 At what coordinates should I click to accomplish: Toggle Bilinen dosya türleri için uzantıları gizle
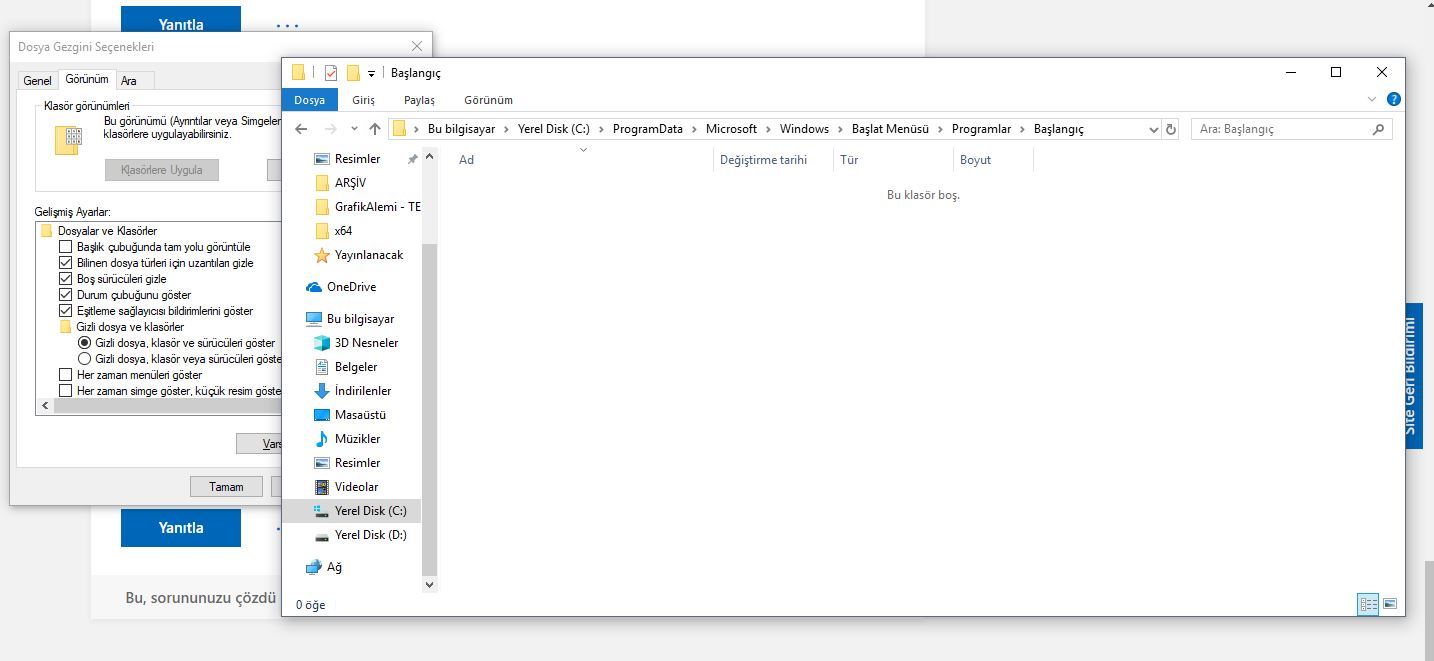[x=66, y=263]
